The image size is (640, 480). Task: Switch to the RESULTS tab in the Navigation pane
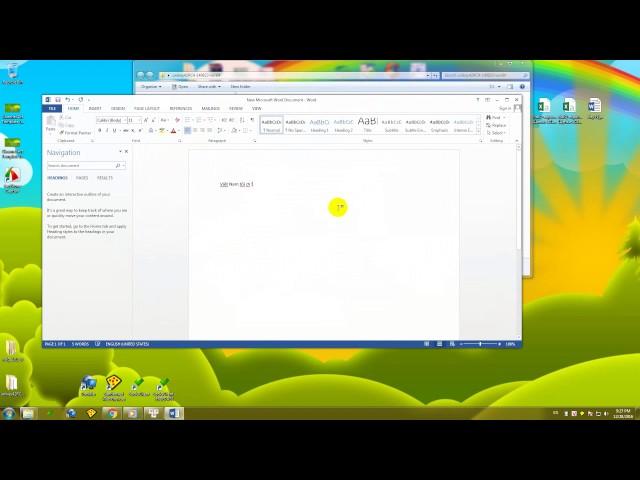coord(105,178)
